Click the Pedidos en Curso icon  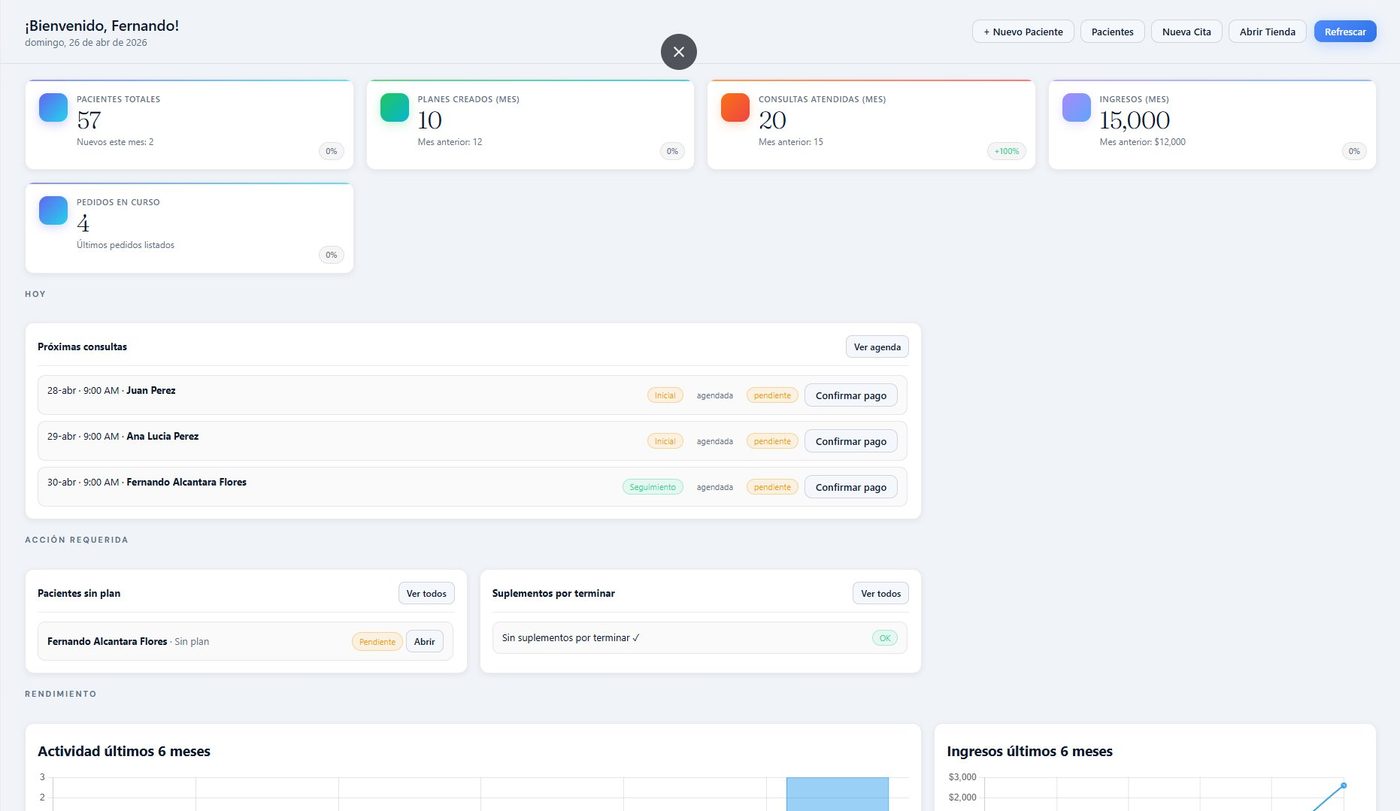[53, 210]
